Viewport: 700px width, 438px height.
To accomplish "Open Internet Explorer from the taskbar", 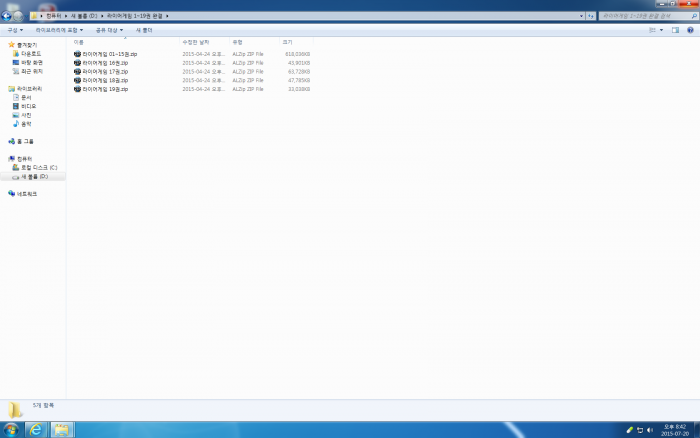I will (36, 429).
